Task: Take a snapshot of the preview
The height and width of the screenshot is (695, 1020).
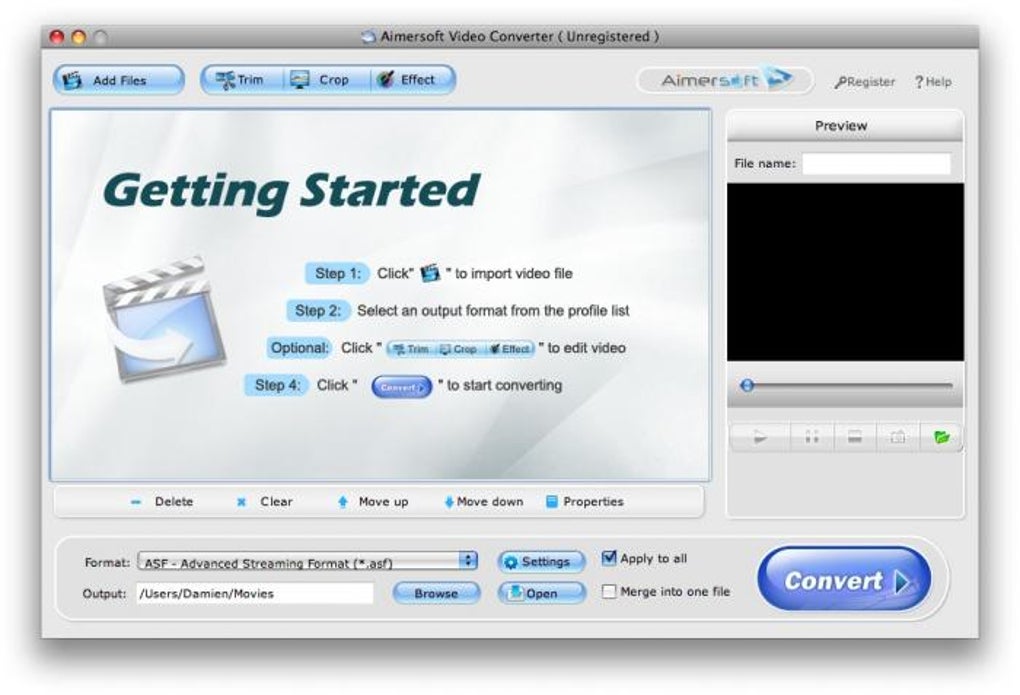Action: 898,437
